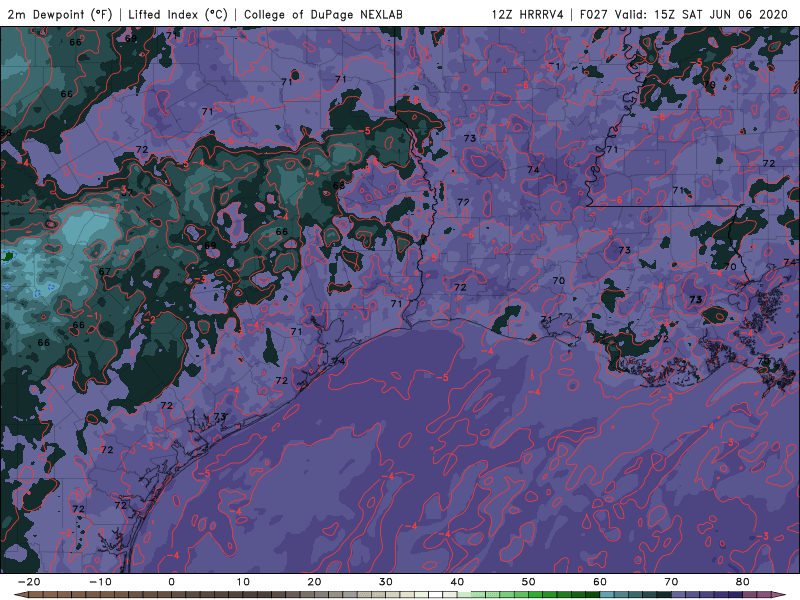Viewport: 800px width, 600px height.
Task: Click the 50 color scale label
Action: coord(529,582)
